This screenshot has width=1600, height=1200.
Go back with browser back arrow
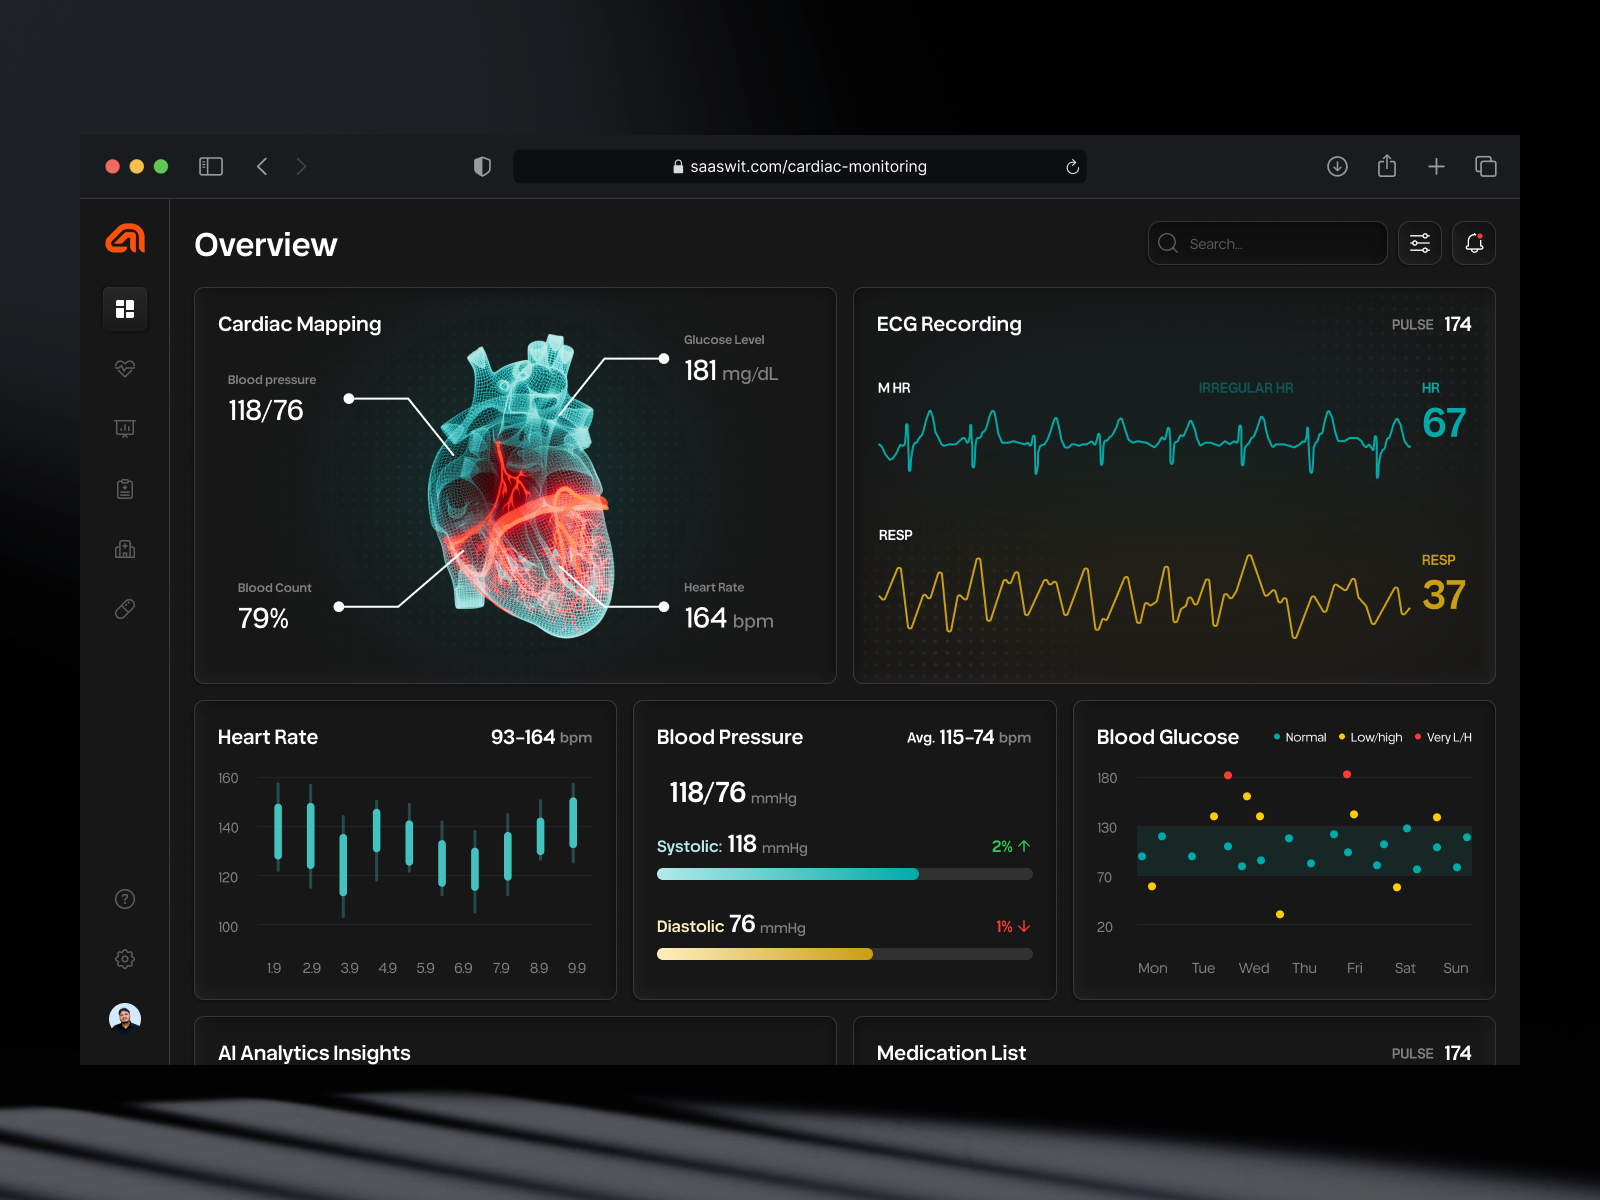click(x=262, y=167)
